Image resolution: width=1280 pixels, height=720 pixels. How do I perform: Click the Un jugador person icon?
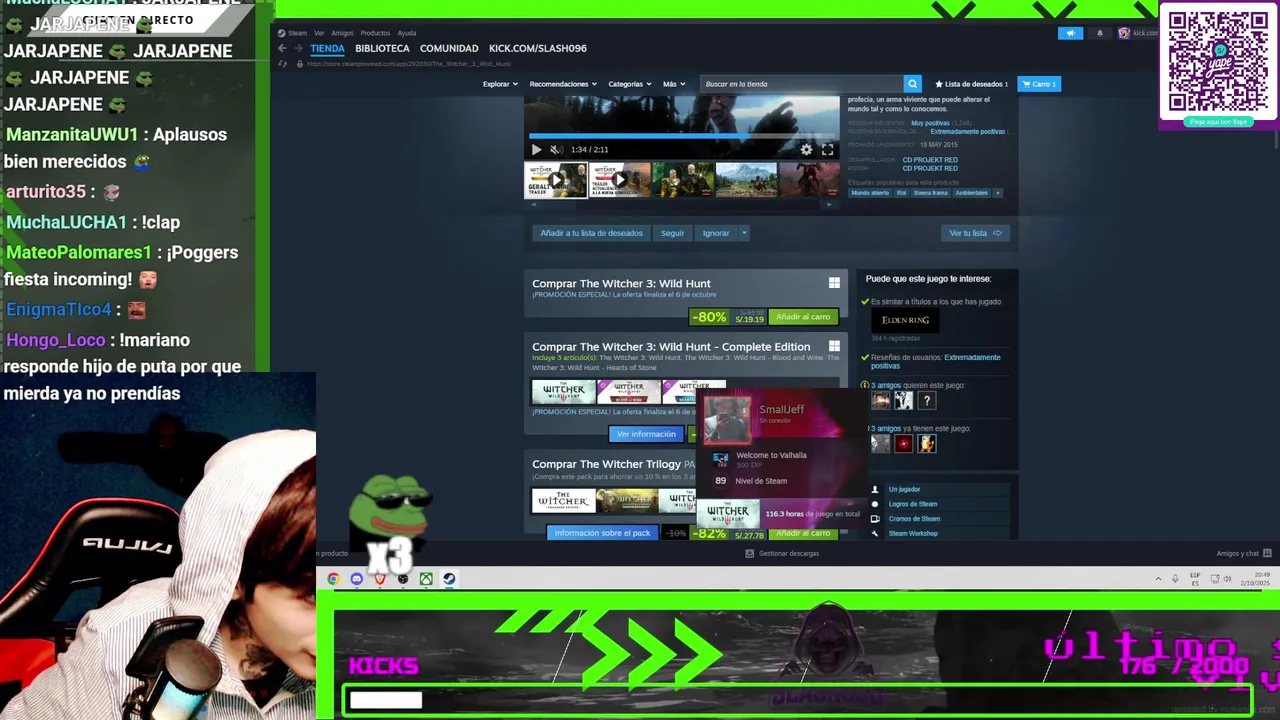coord(875,489)
